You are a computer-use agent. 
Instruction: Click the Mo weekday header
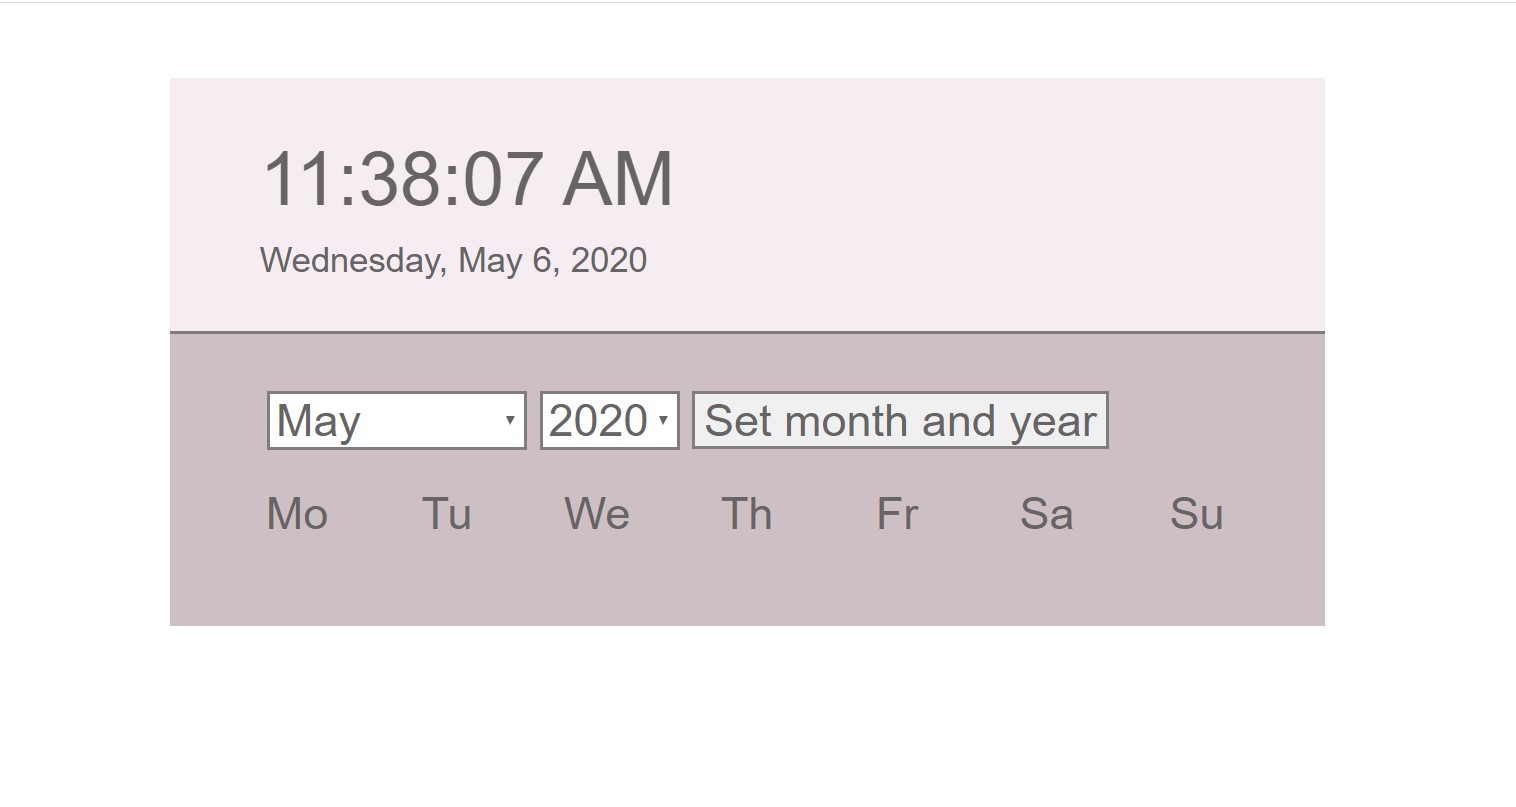pyautogui.click(x=296, y=514)
